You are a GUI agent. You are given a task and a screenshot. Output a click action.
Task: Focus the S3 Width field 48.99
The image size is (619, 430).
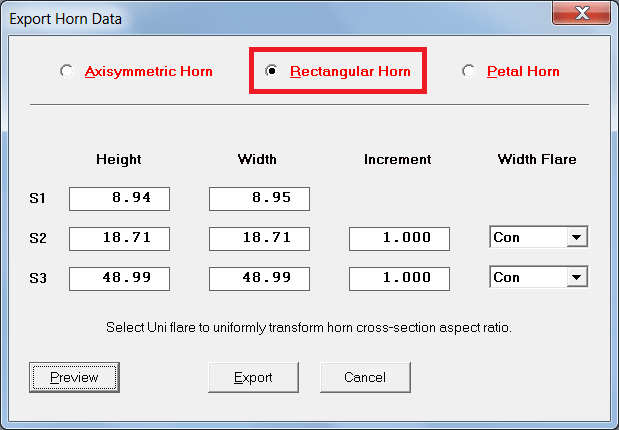pyautogui.click(x=259, y=278)
